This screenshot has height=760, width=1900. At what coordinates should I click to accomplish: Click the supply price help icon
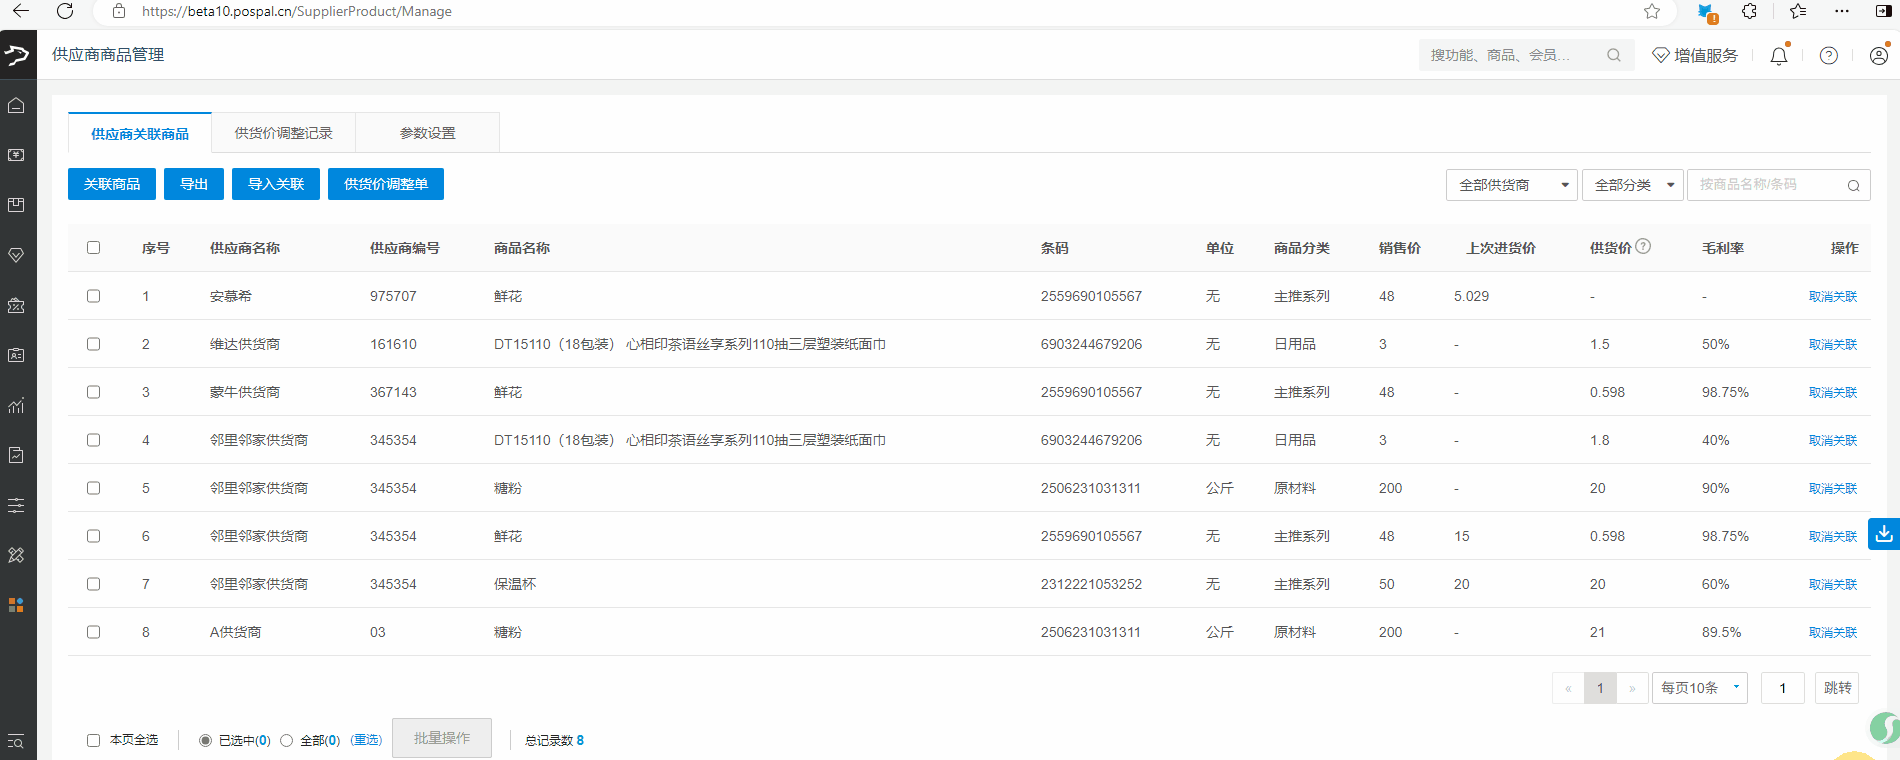pos(1643,246)
